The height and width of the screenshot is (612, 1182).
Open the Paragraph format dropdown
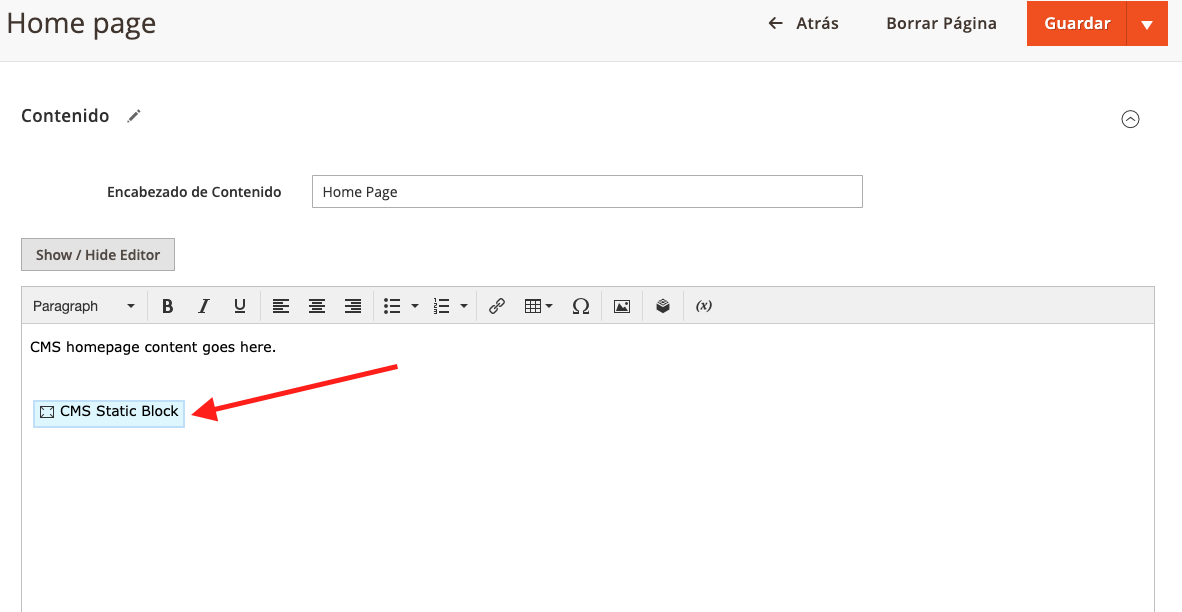tap(84, 306)
